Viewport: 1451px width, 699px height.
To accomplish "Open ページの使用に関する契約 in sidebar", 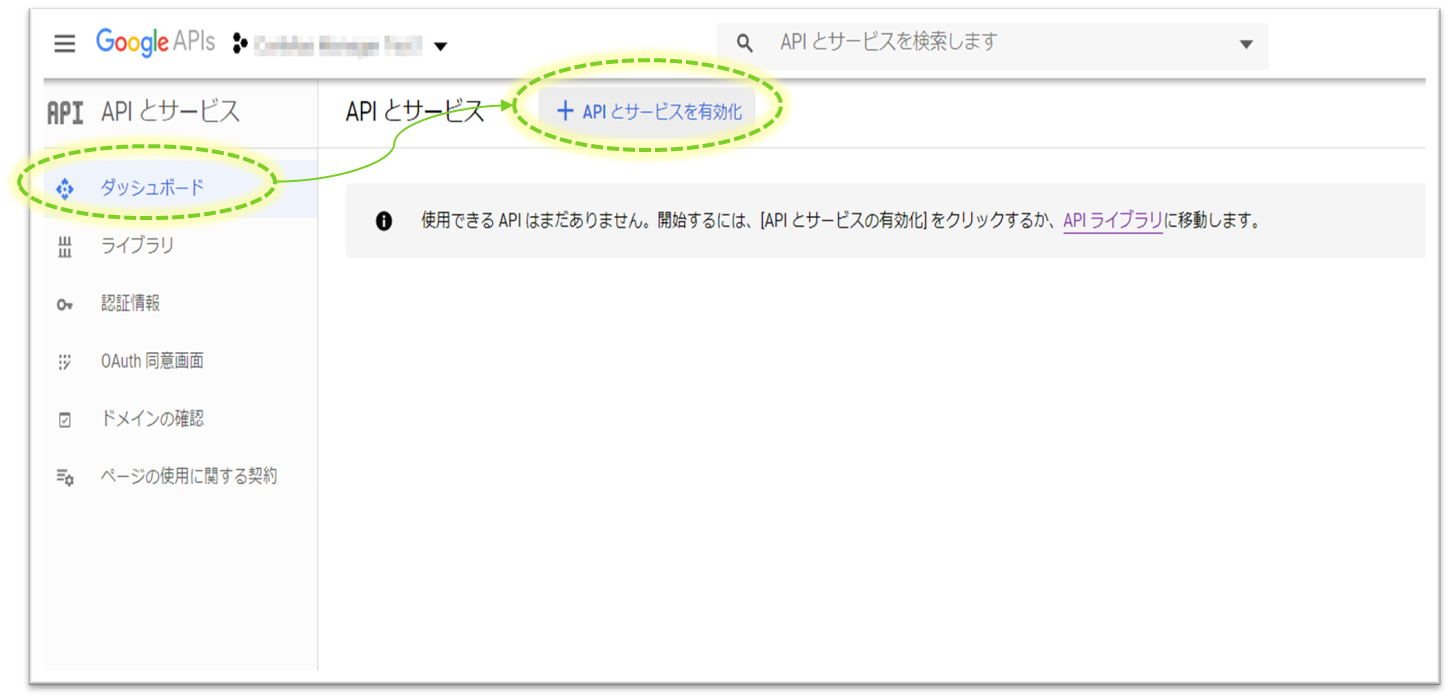I will pos(188,477).
